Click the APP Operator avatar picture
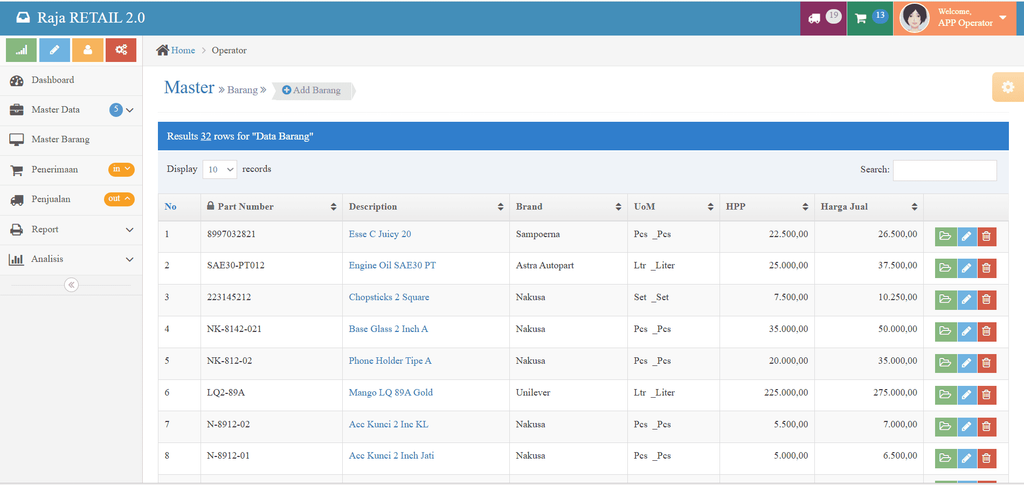 [x=914, y=18]
